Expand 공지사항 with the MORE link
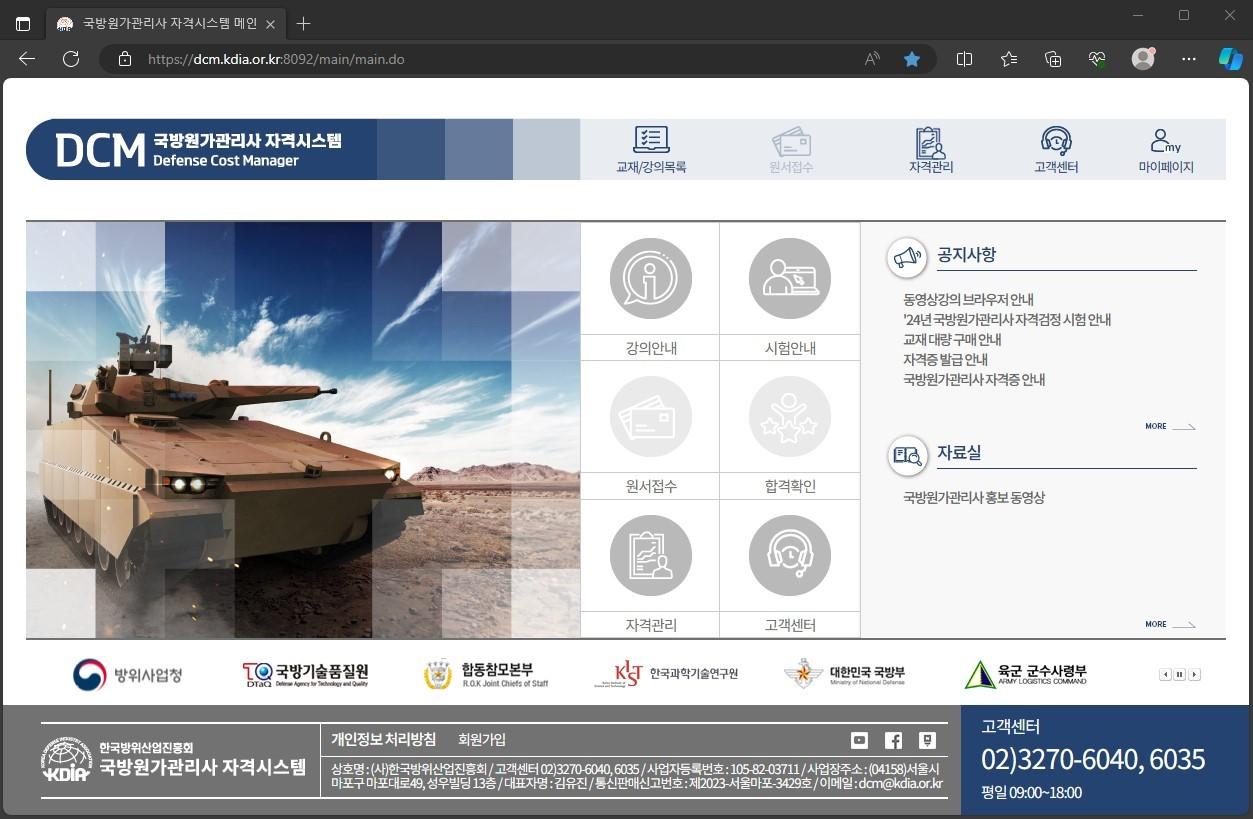This screenshot has height=819, width=1253. tap(1169, 427)
